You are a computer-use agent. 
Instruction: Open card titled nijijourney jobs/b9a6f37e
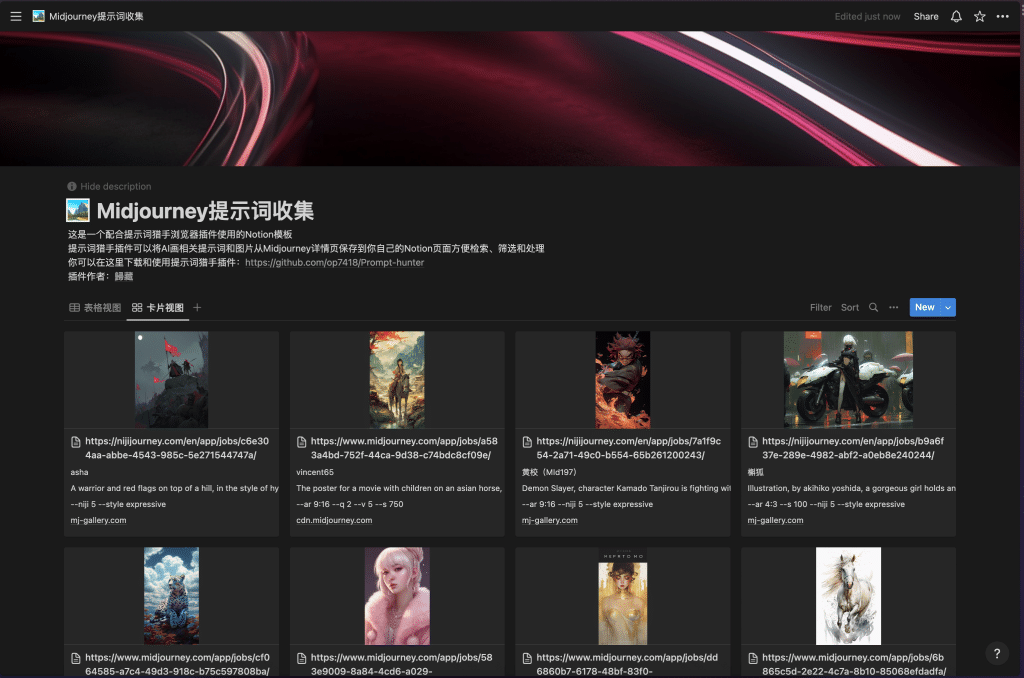[x=853, y=448]
